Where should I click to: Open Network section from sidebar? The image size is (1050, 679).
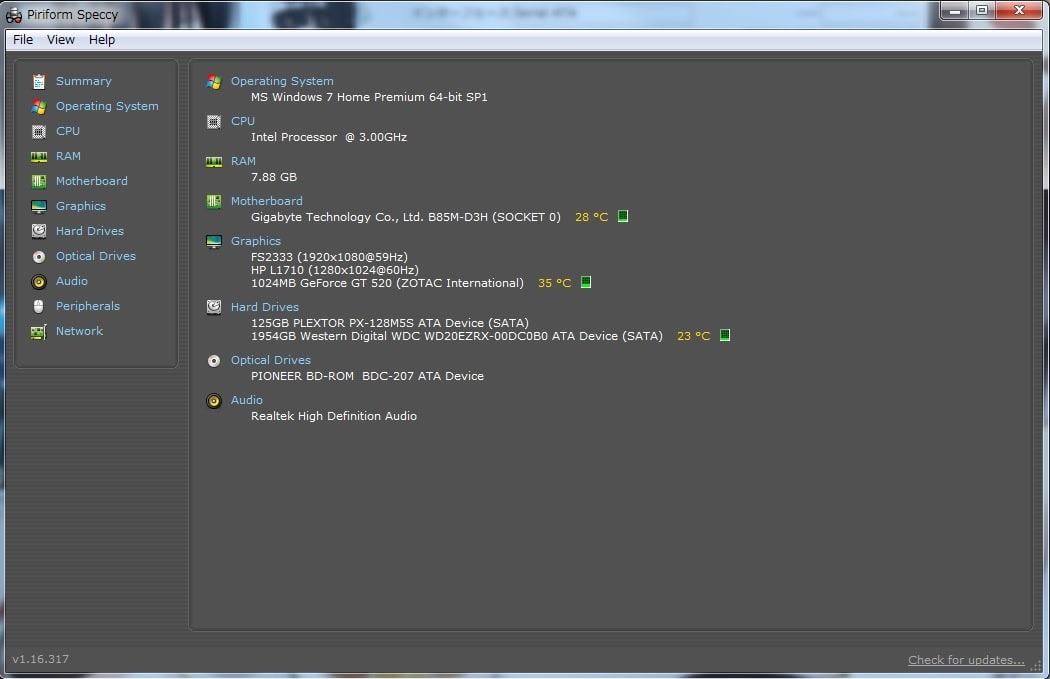(80, 331)
